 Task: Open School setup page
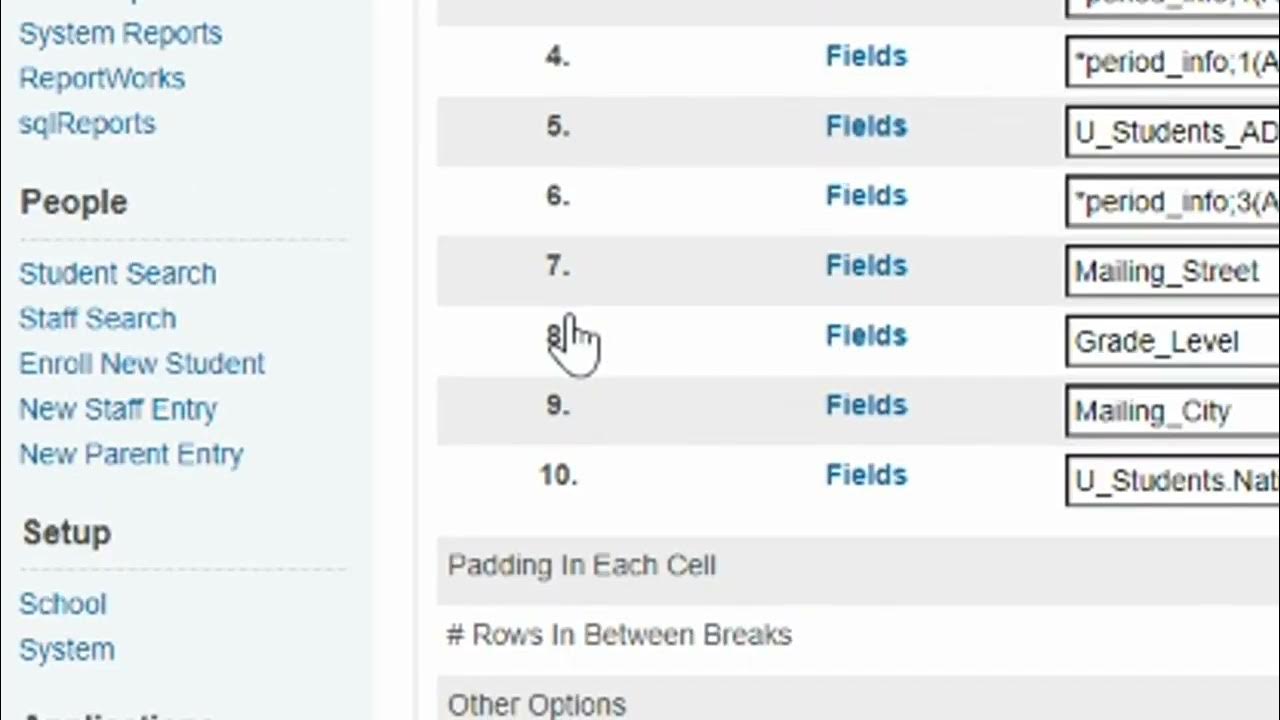62,604
